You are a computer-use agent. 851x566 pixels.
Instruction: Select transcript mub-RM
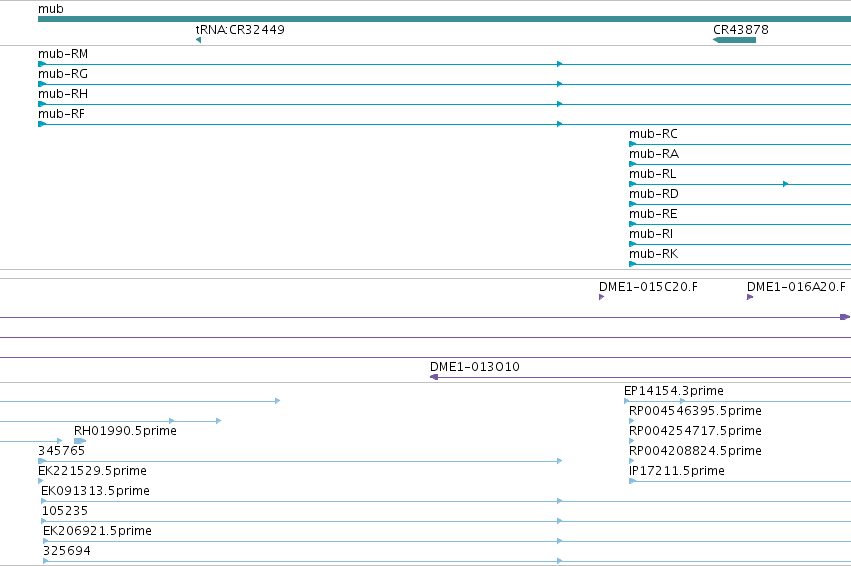pyautogui.click(x=63, y=54)
